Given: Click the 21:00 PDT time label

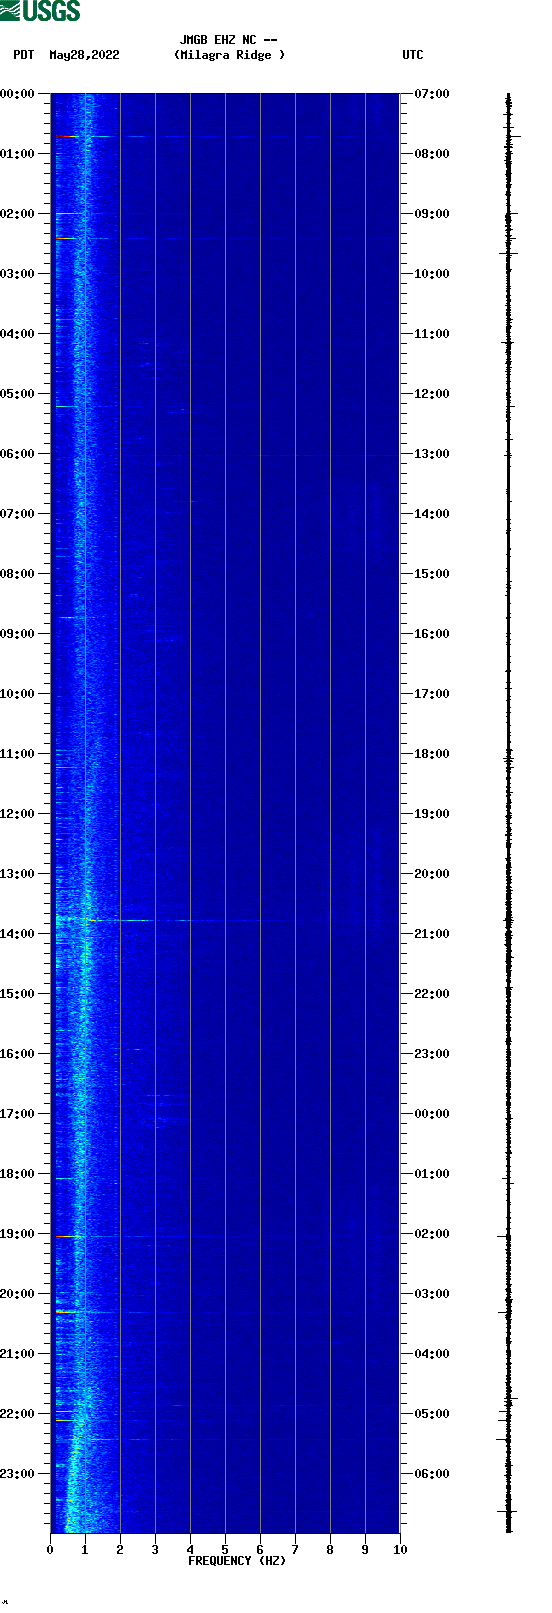Looking at the screenshot, I should tap(18, 1354).
